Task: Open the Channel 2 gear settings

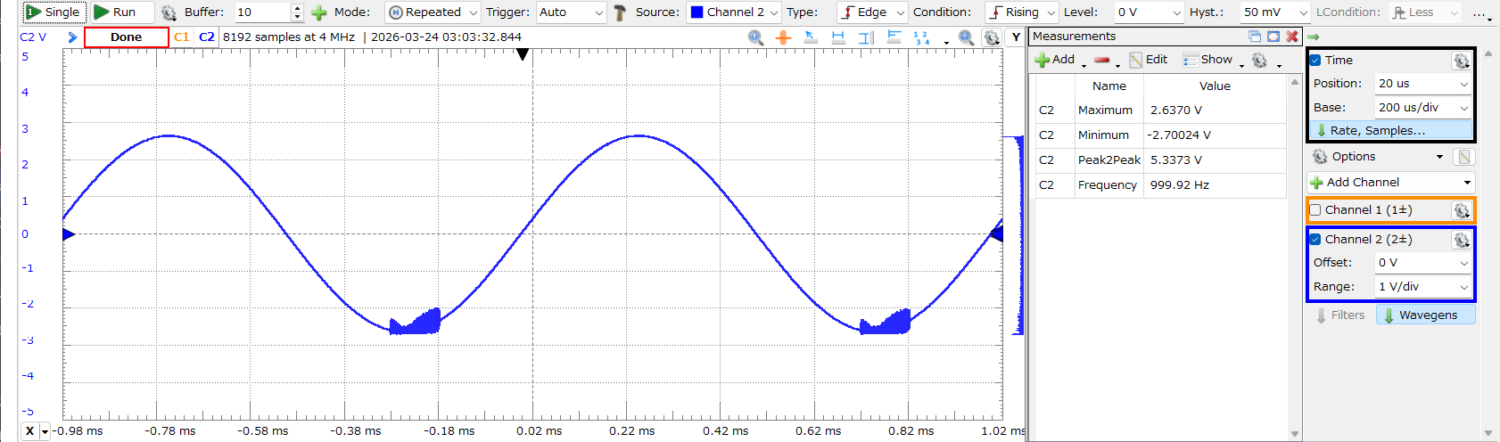Action: (1460, 240)
